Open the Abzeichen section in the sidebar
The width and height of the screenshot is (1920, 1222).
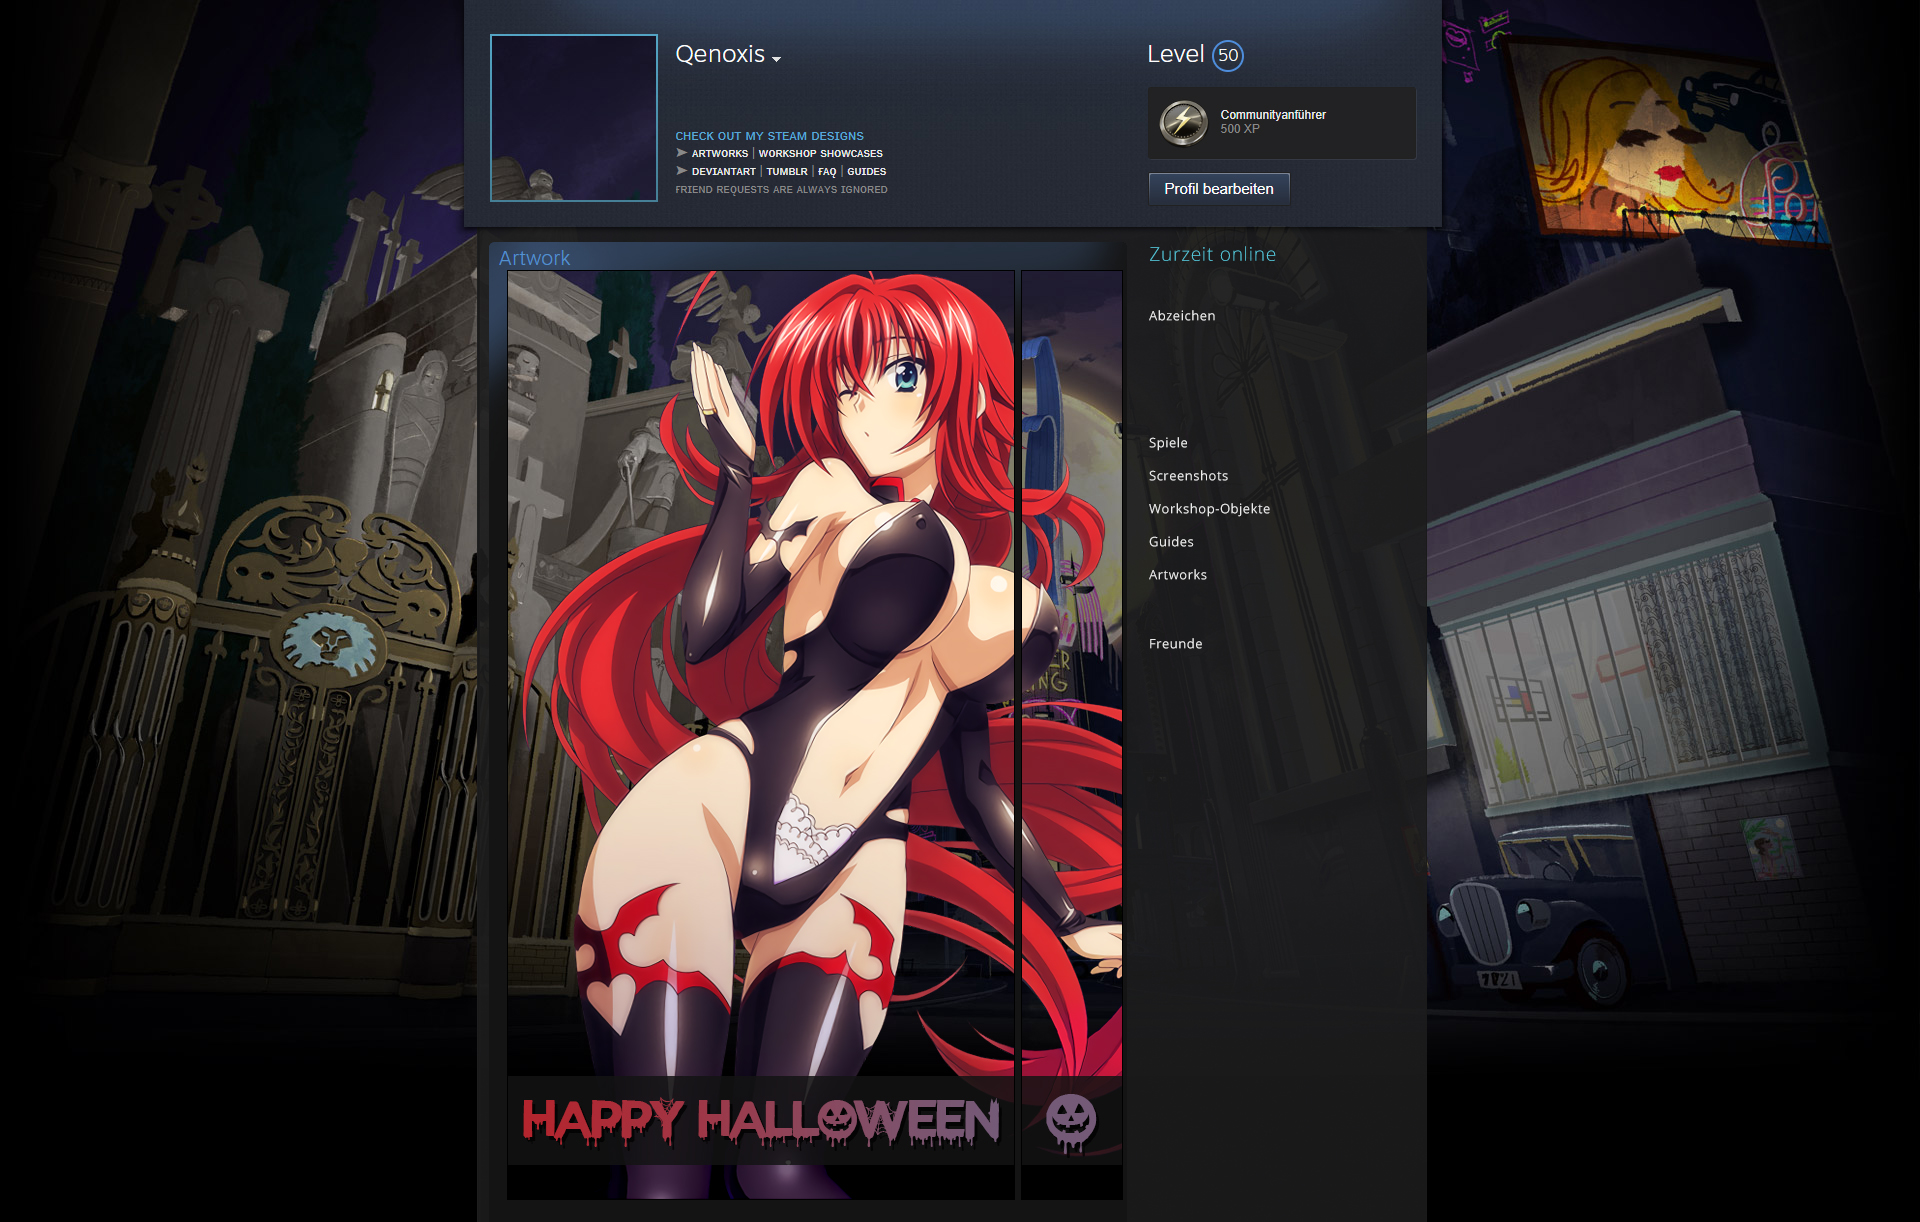tap(1181, 316)
